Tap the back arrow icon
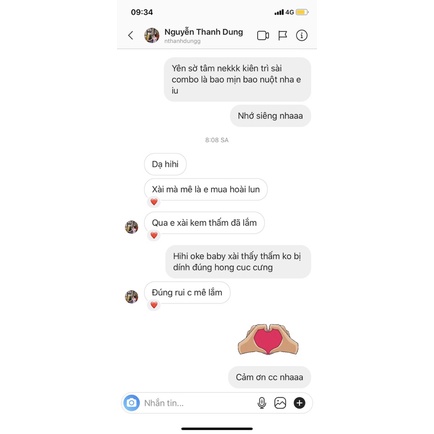434x434 pixels. [x=131, y=35]
